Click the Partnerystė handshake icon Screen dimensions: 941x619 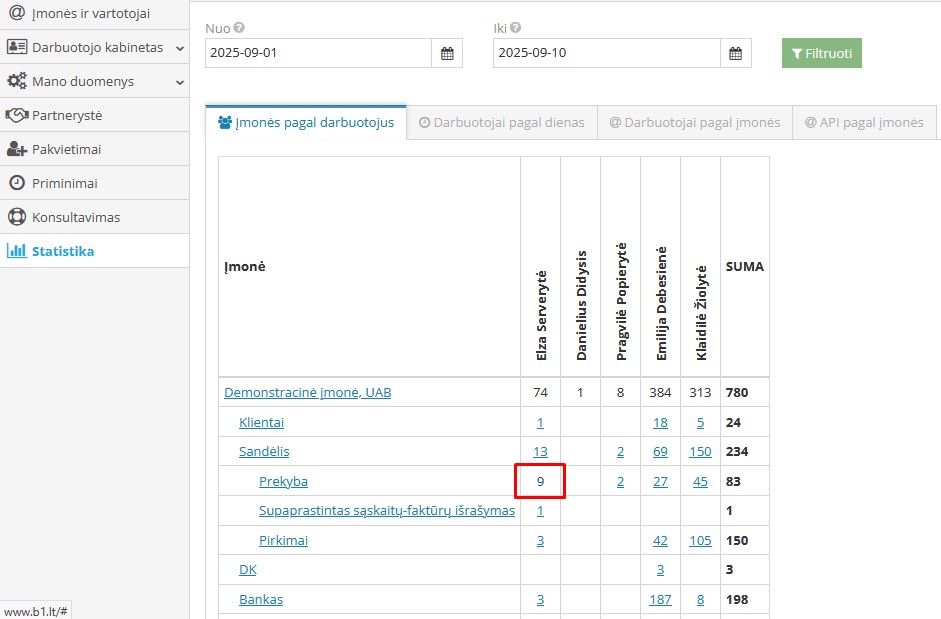pyautogui.click(x=16, y=115)
